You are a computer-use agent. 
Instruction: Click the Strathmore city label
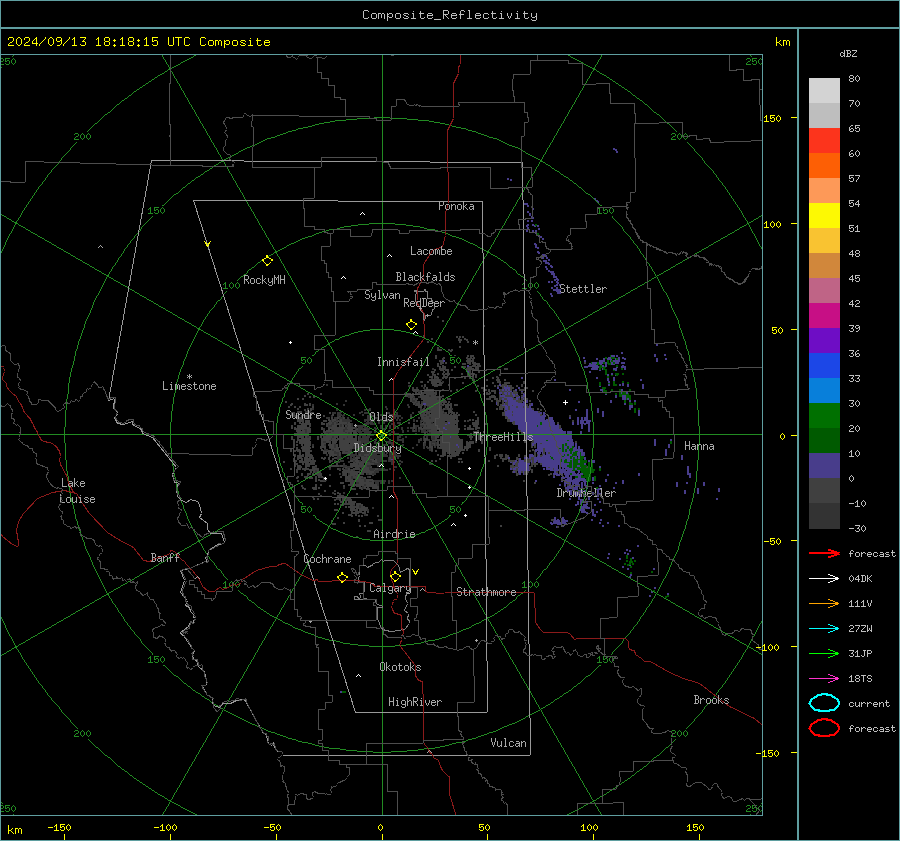click(x=486, y=592)
